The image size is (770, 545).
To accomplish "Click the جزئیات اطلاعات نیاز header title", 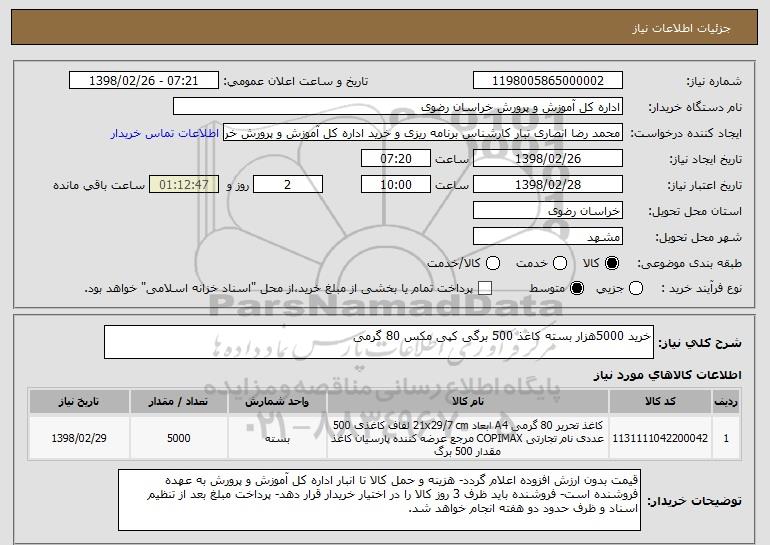I will click(681, 28).
